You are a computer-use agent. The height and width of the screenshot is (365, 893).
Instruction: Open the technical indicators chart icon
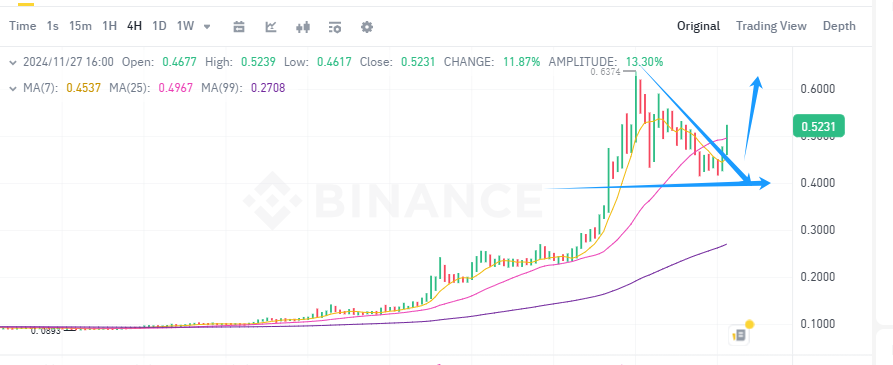click(271, 26)
